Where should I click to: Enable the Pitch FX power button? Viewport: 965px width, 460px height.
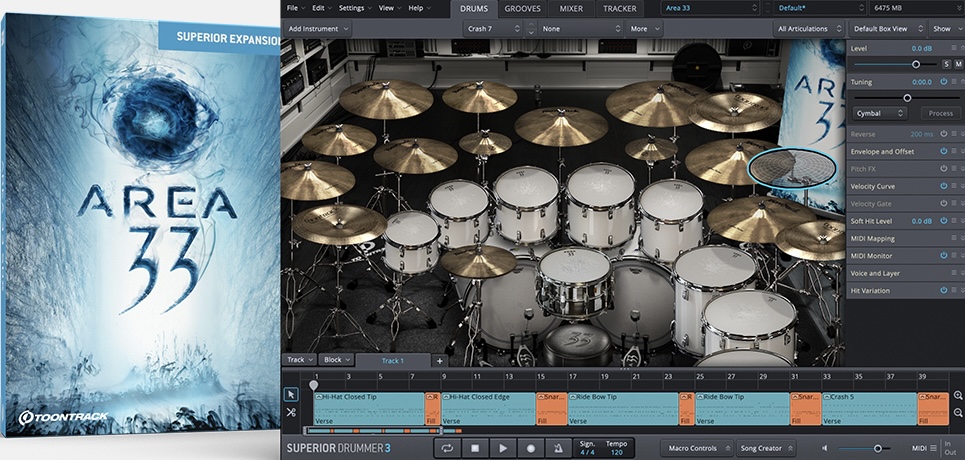(943, 168)
